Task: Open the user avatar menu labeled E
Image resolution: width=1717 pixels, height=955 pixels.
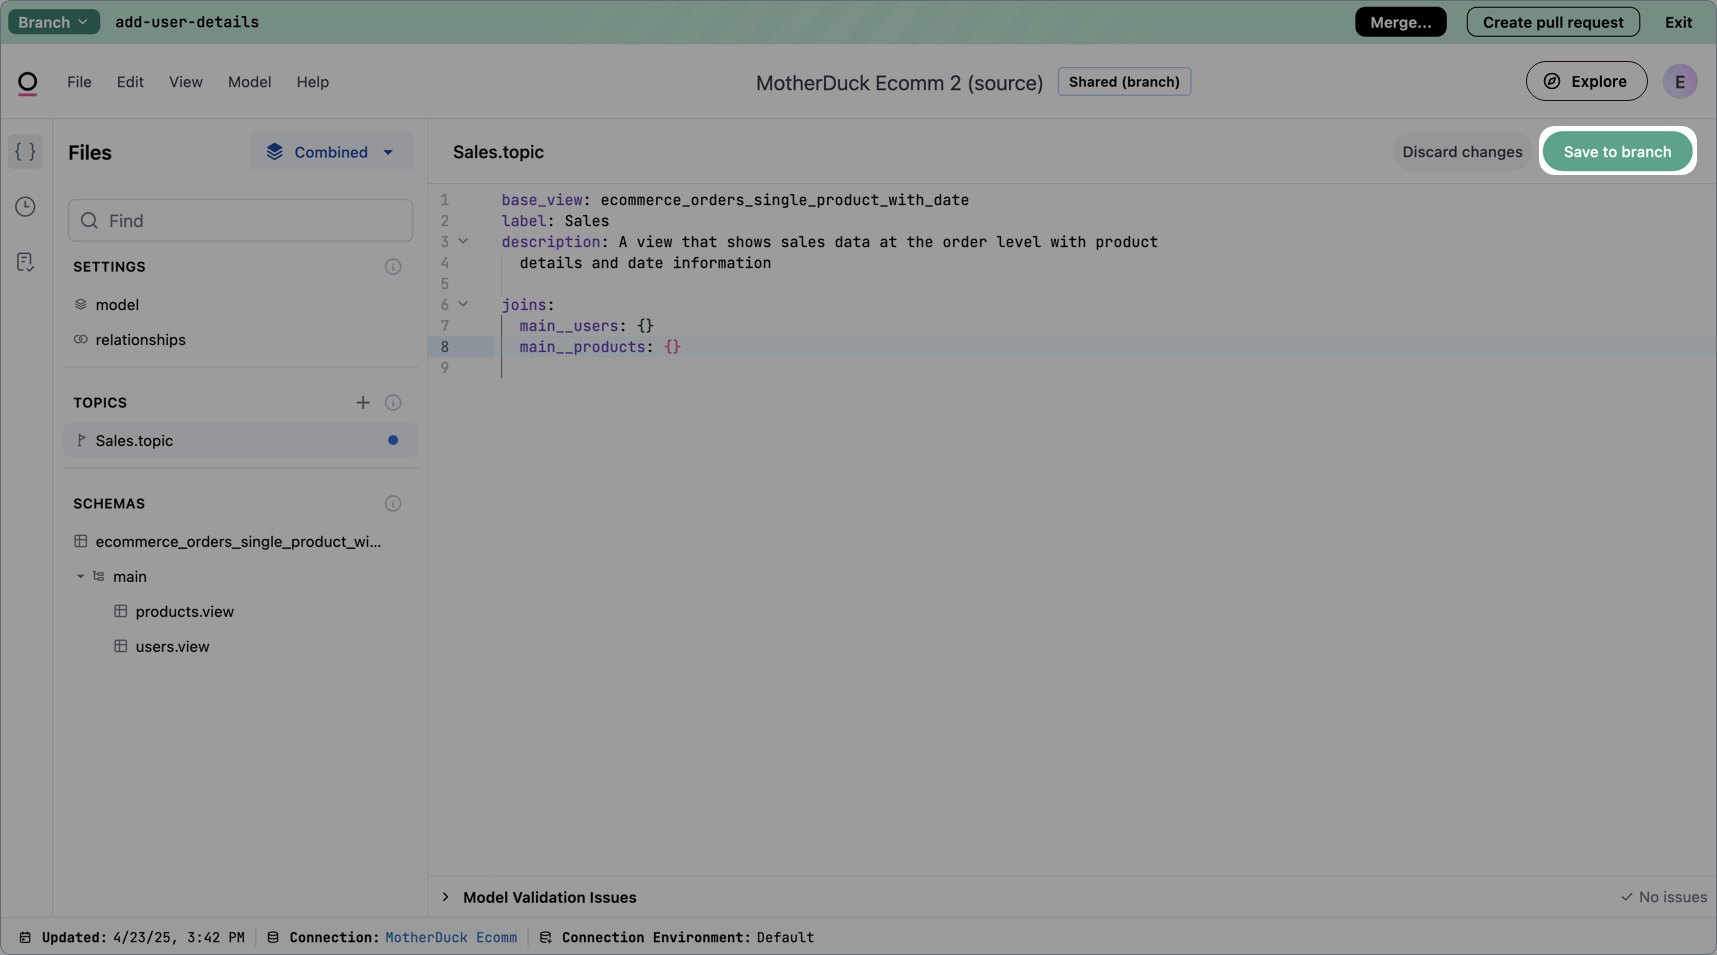Action: pyautogui.click(x=1679, y=81)
